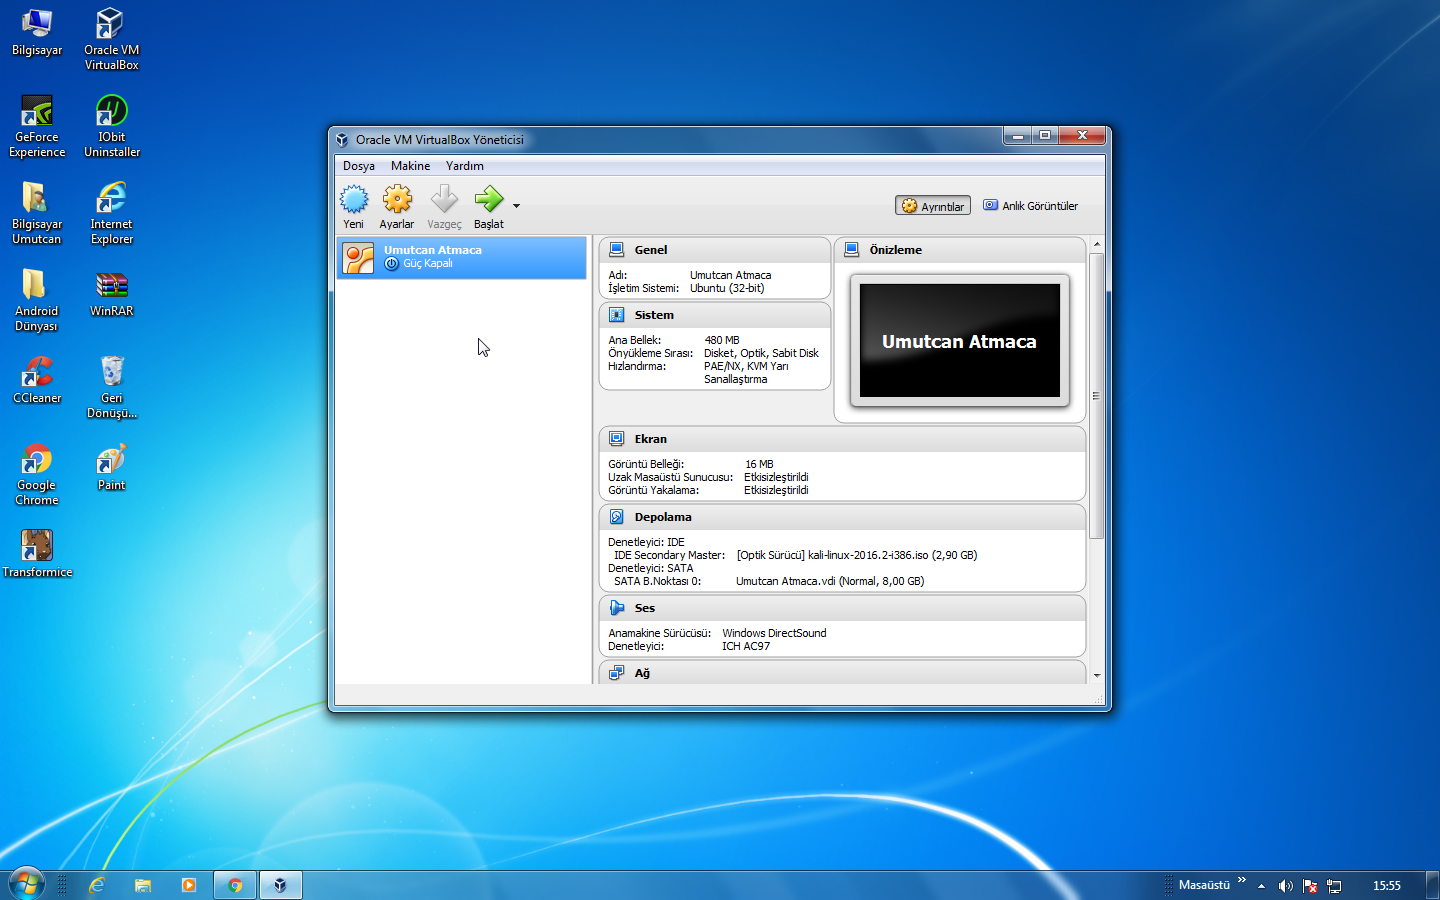The width and height of the screenshot is (1440, 900).
Task: Select the Umutcan Atmaca virtual machine entry
Action: 462,258
